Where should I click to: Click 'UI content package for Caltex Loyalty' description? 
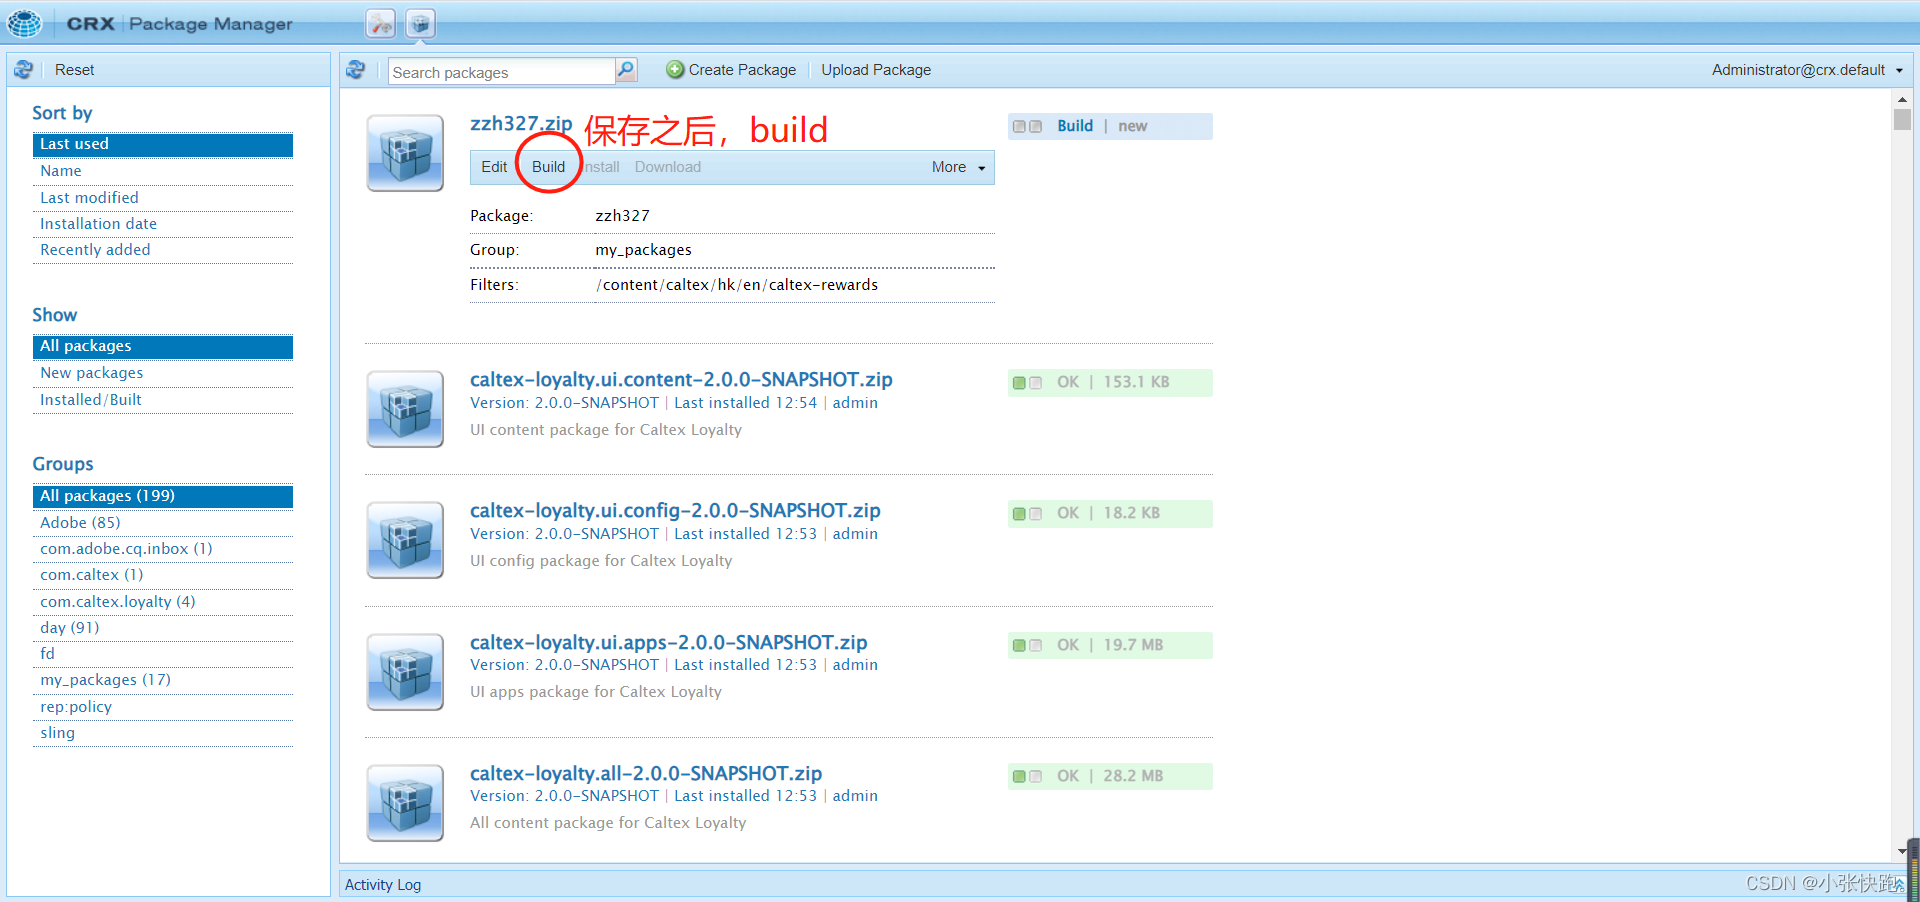coord(606,430)
